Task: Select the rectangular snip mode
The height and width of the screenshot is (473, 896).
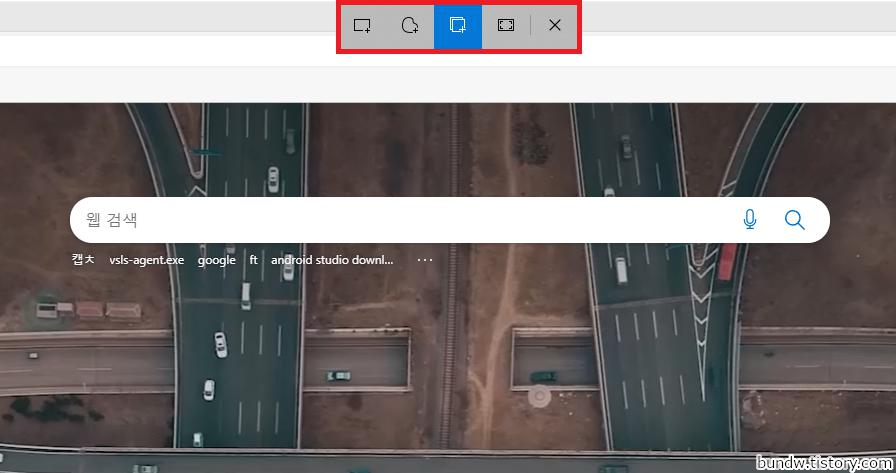Action: coord(362,26)
